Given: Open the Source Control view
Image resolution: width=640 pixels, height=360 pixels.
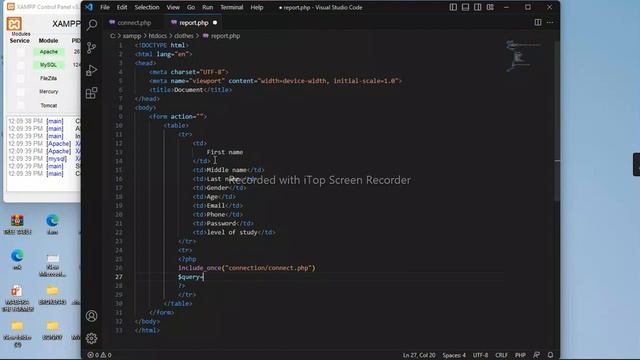Looking at the screenshot, I should click(x=92, y=48).
